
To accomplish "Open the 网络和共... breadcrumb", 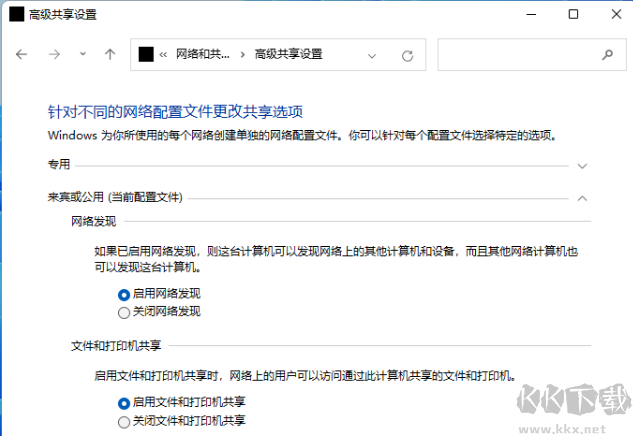I will click(x=203, y=54).
